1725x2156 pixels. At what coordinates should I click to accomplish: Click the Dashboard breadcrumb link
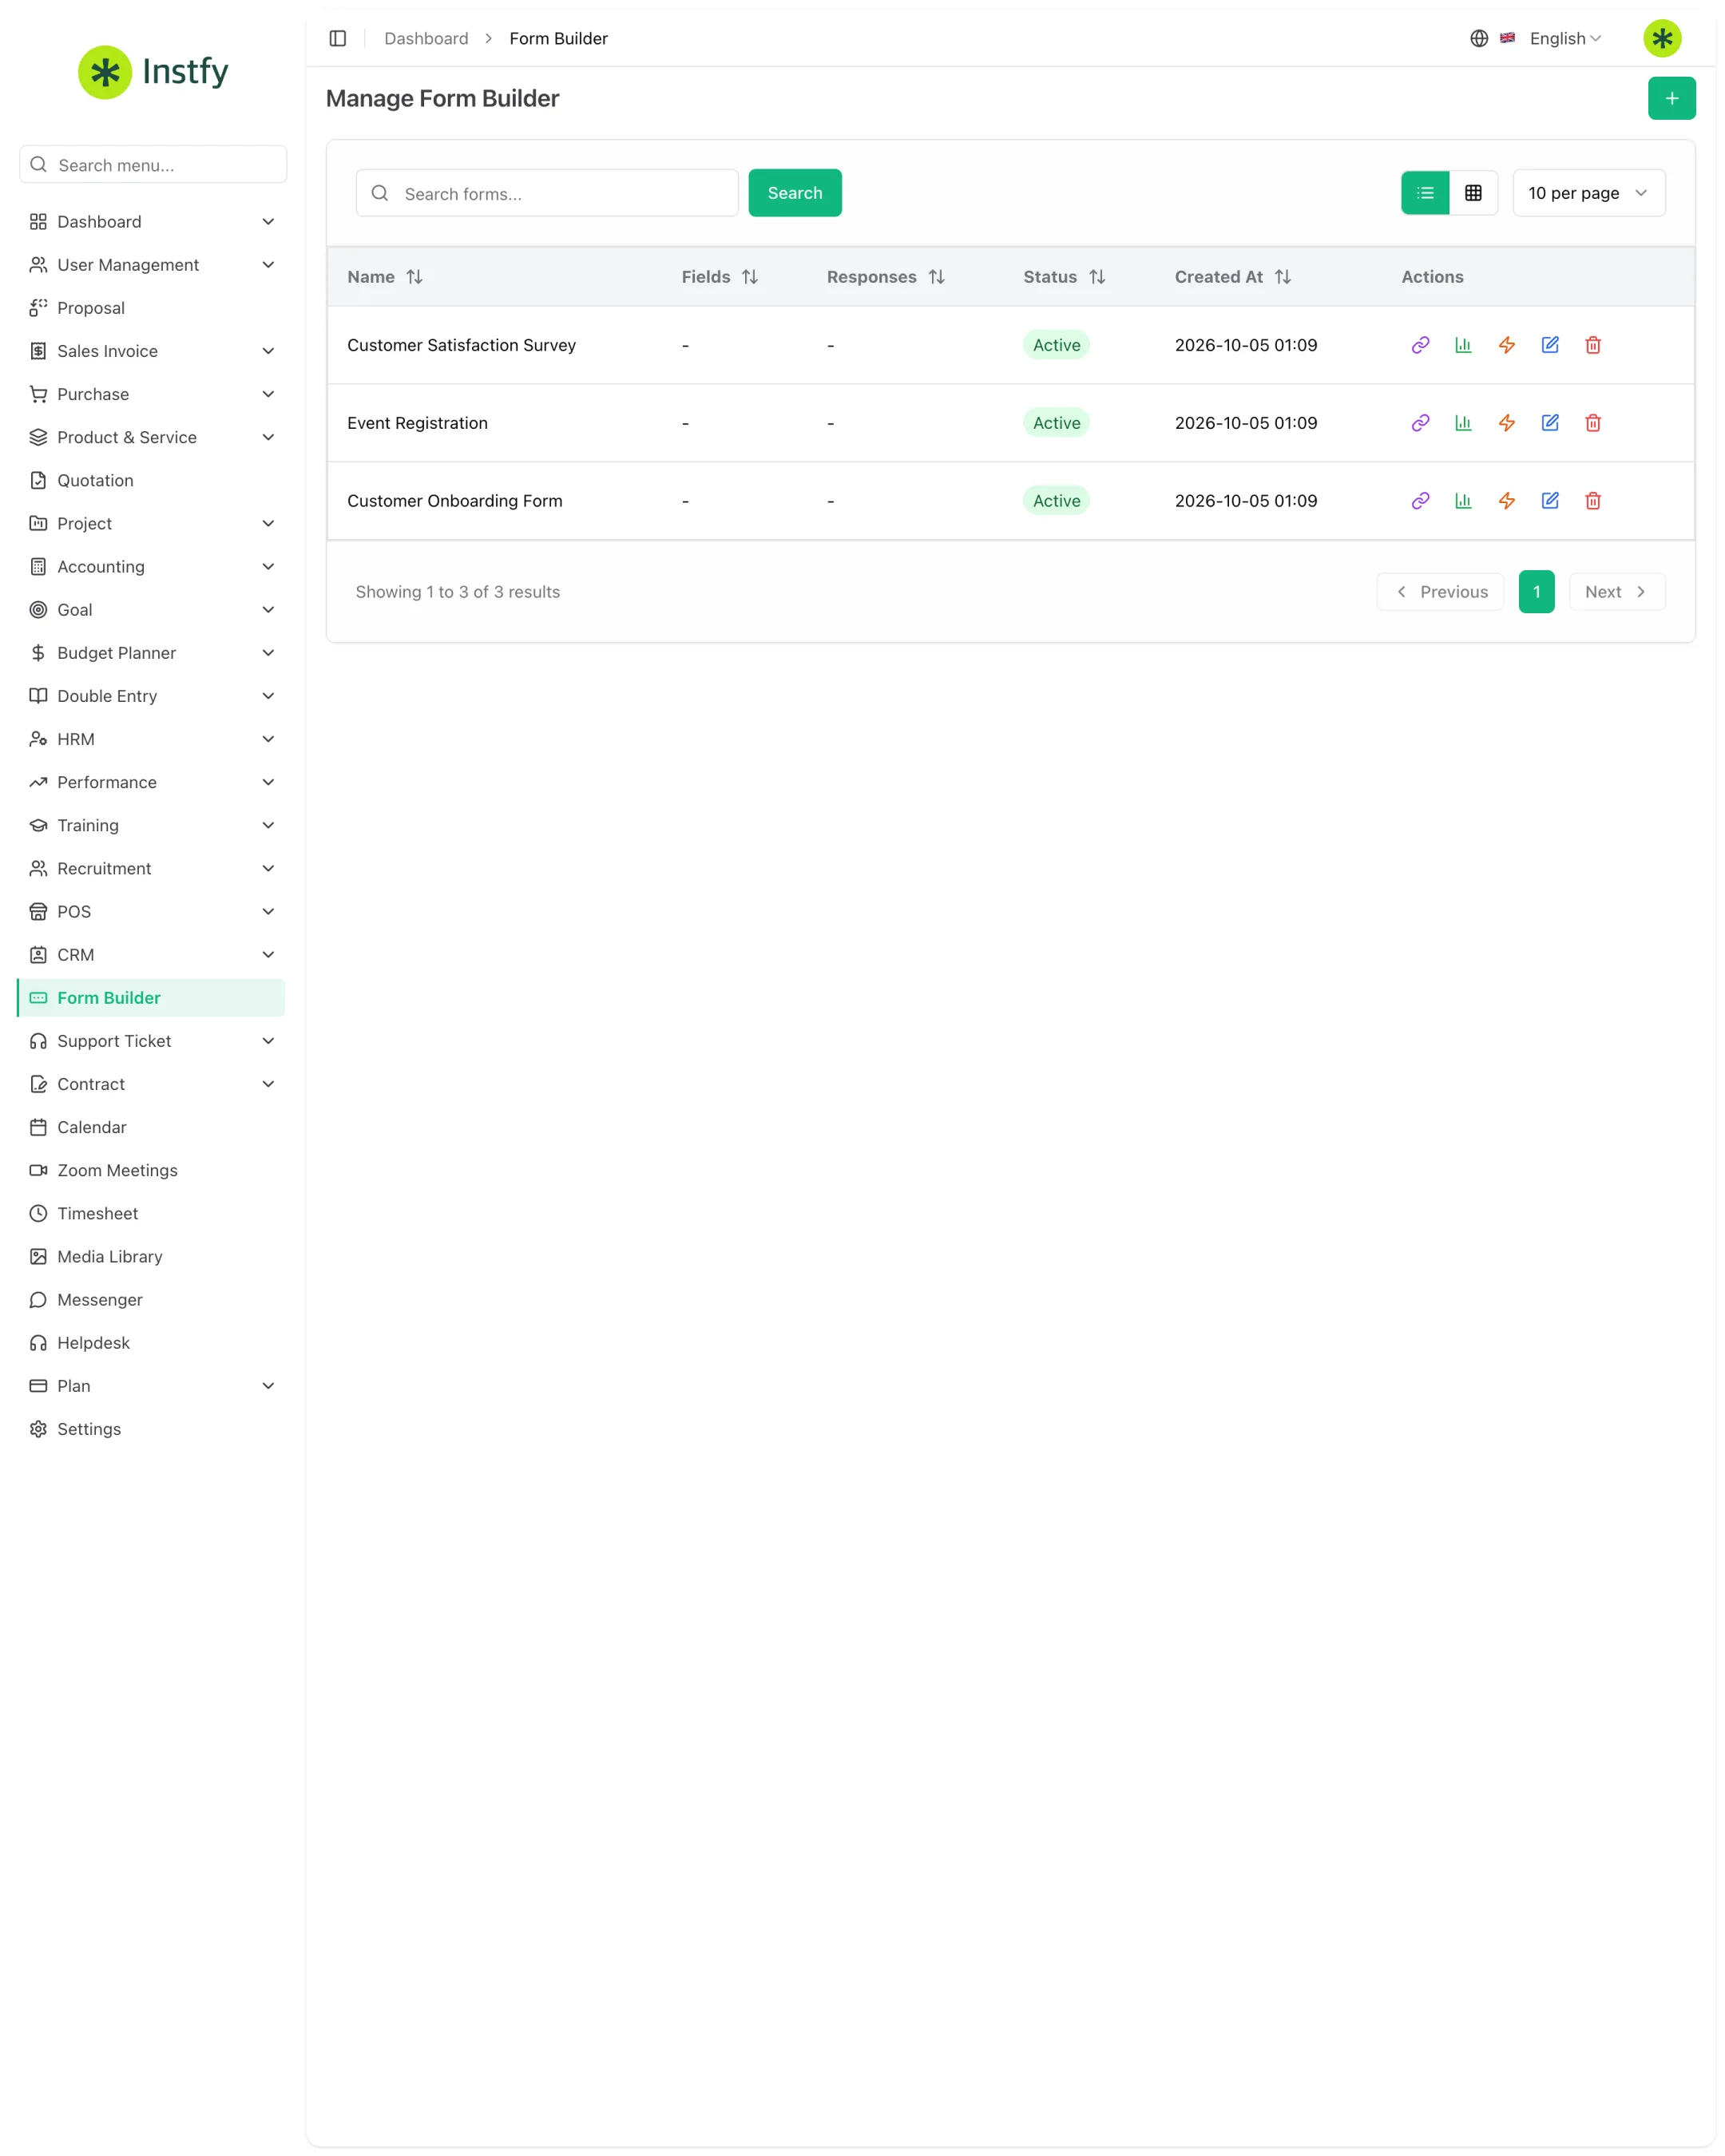(x=426, y=38)
